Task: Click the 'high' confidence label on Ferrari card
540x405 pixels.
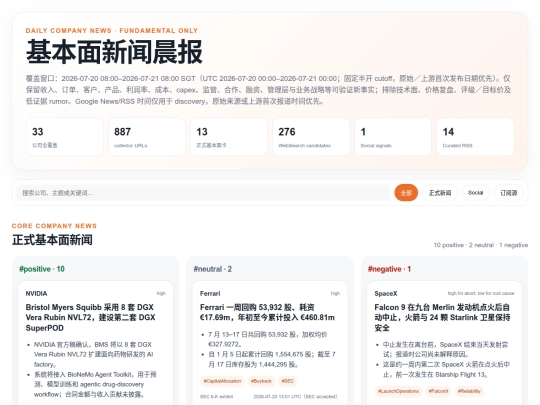Action: point(335,293)
